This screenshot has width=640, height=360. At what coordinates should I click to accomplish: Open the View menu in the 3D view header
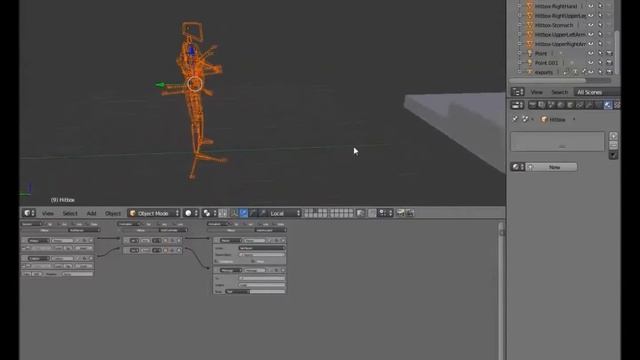[x=48, y=213]
